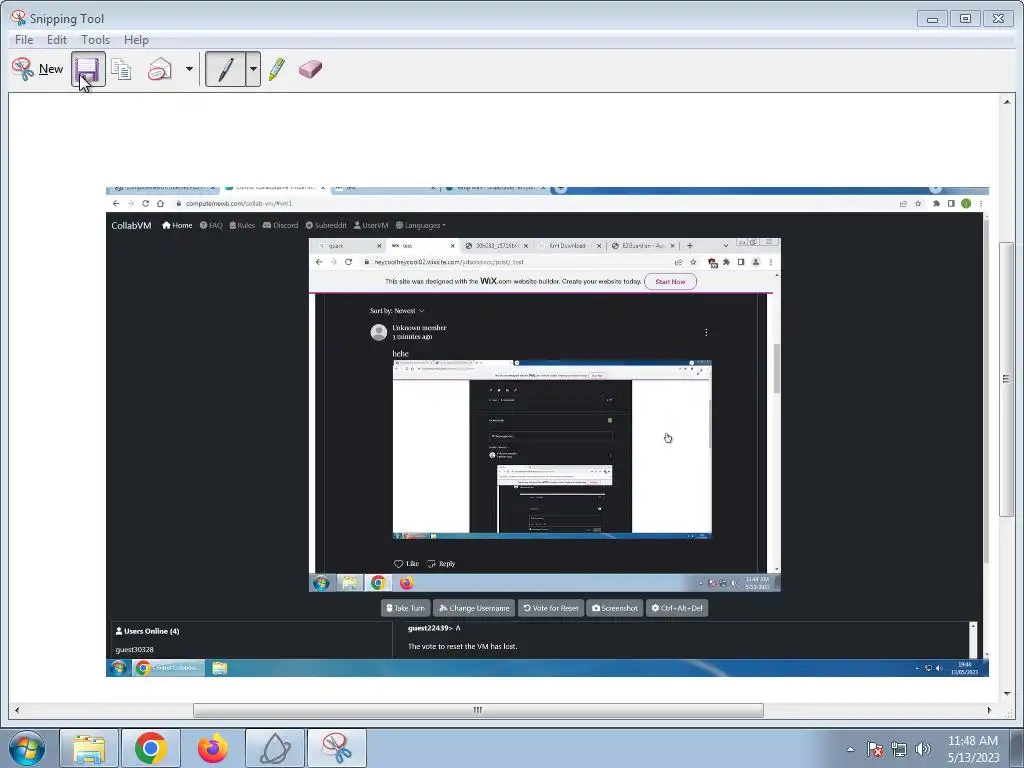Screen dimensions: 1024x768
Task: Open the Windows Start orb
Action: pos(27,748)
